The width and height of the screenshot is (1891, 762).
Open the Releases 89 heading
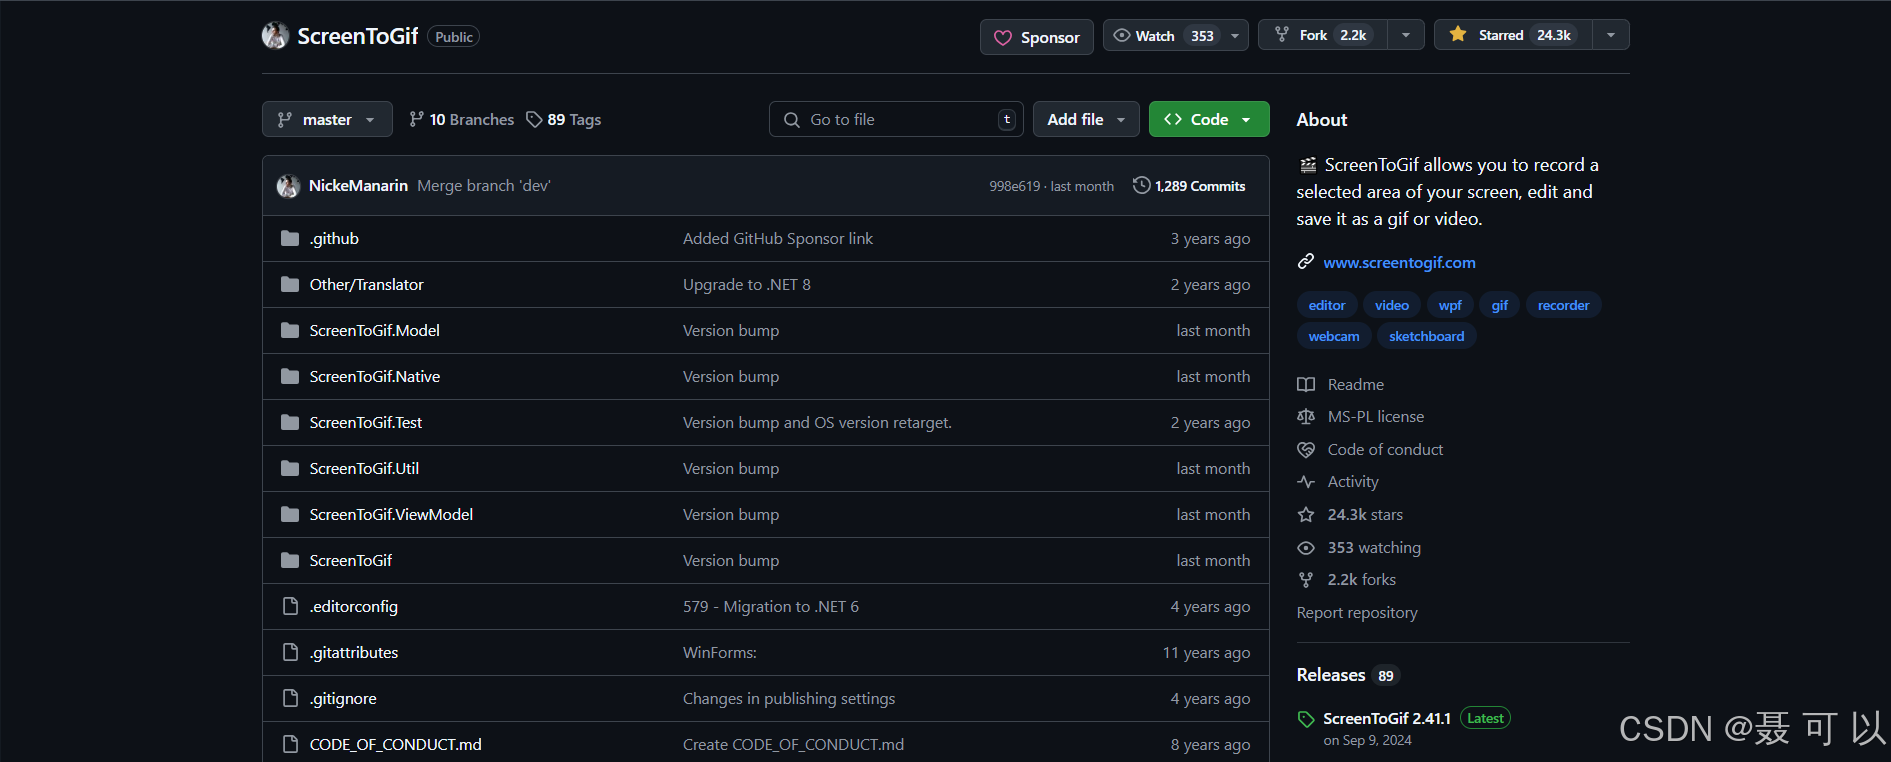point(1347,675)
